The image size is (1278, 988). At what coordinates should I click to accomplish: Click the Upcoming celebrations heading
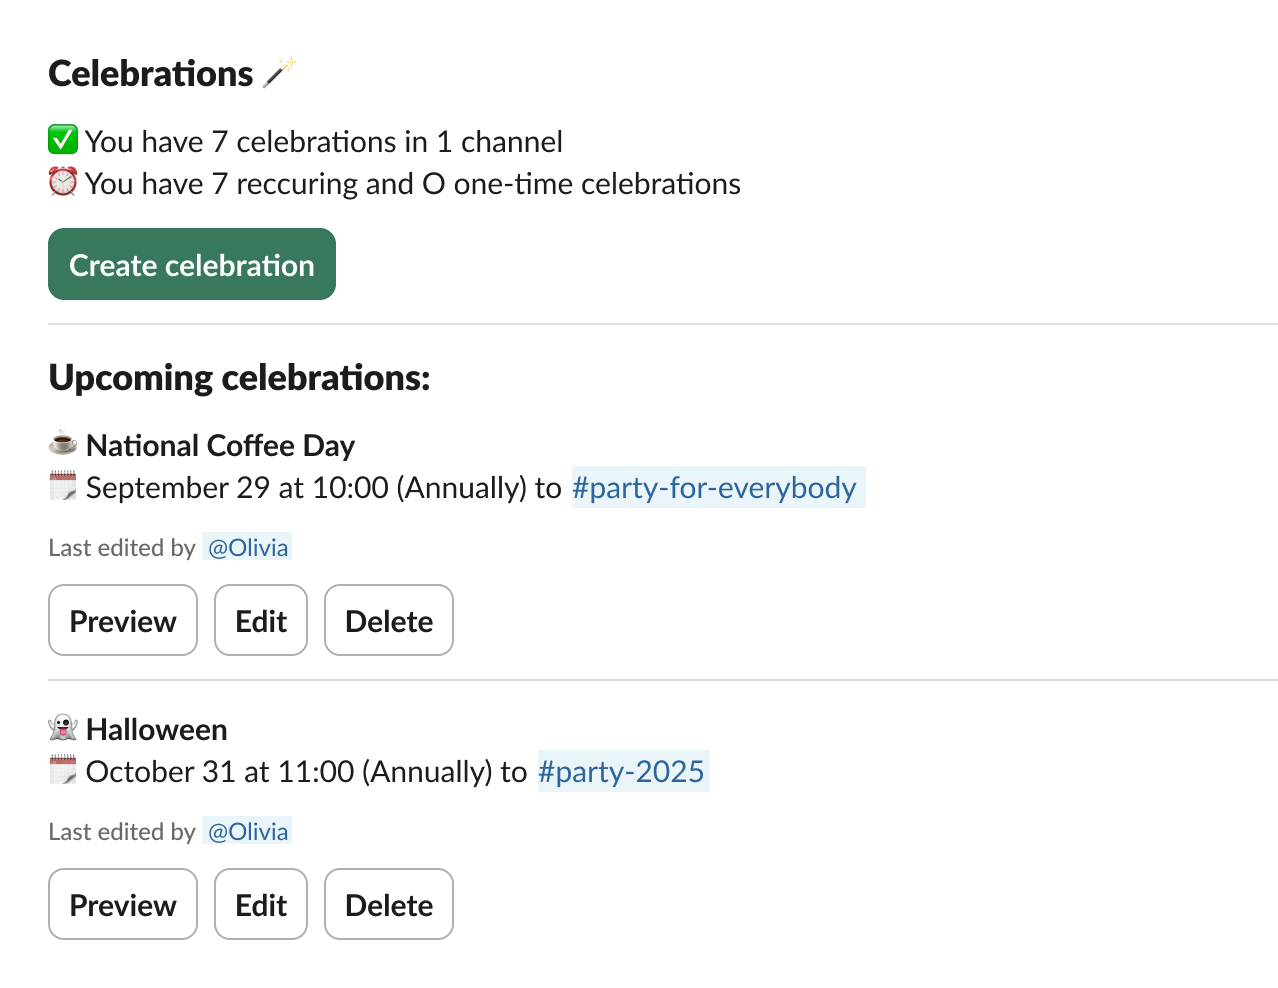point(238,377)
